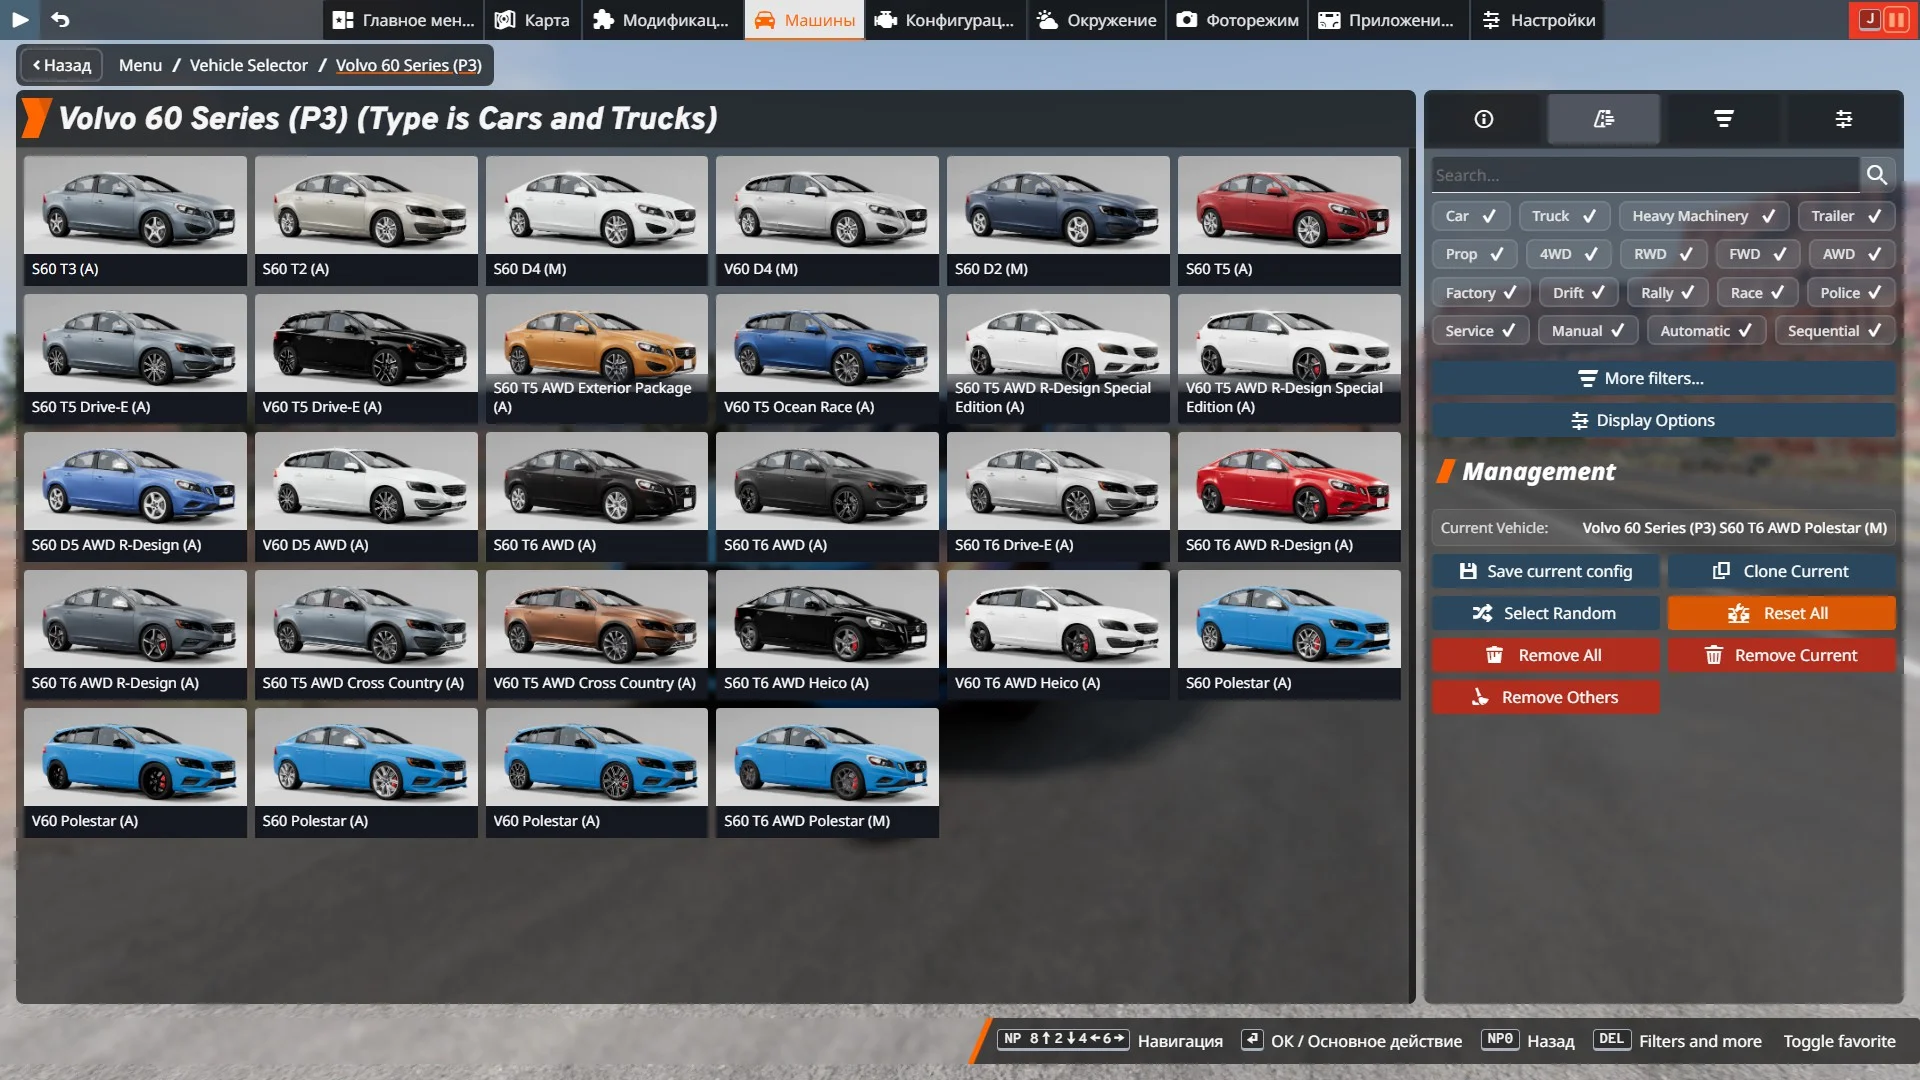
Task: Select S60 T5 AWD Exterior Package car
Action: [x=597, y=358]
